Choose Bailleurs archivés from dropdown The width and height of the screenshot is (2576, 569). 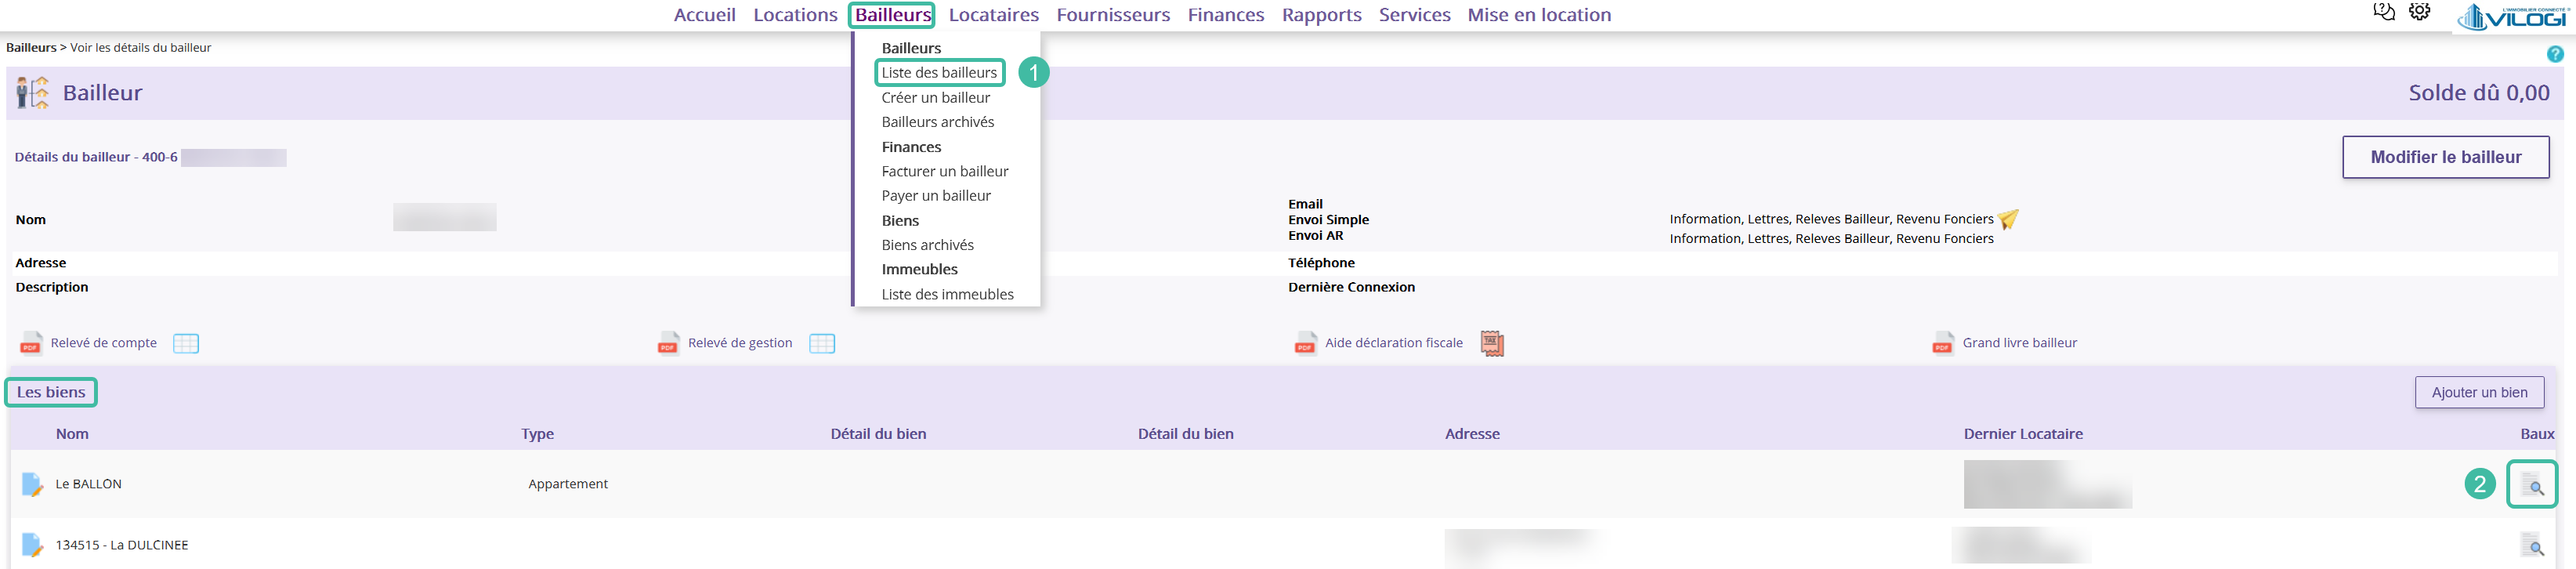coord(938,122)
